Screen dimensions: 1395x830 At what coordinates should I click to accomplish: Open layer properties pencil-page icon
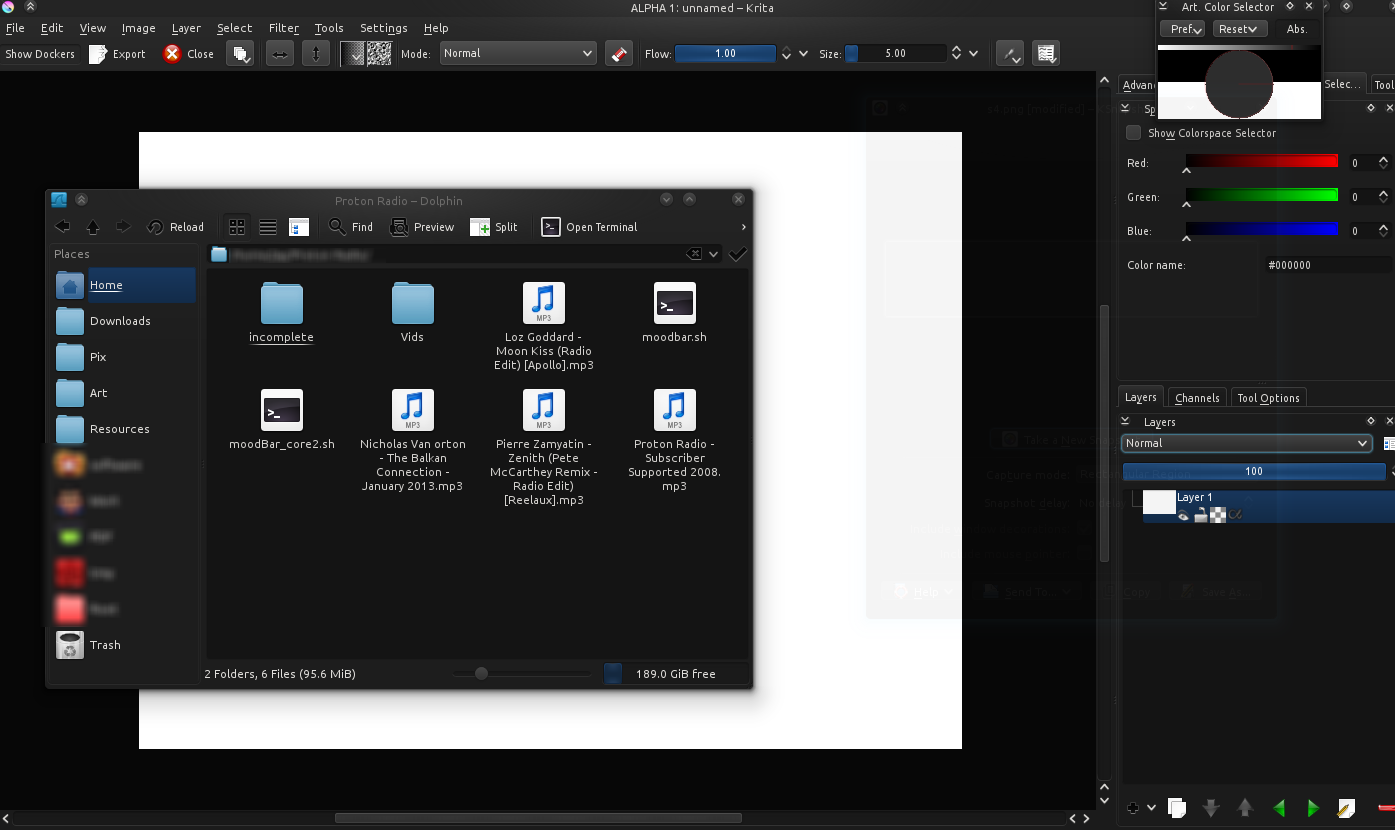point(1346,807)
